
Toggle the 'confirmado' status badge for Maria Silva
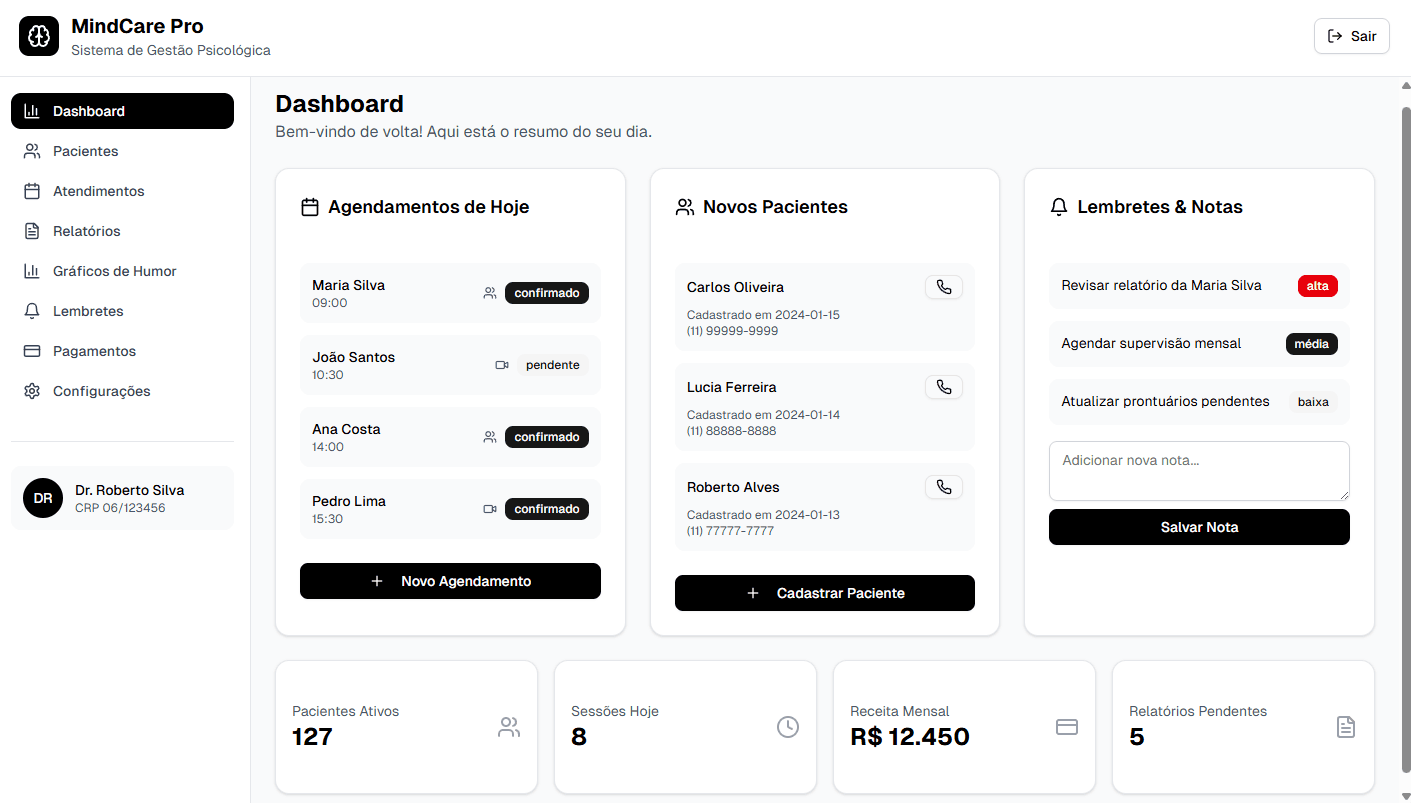pos(546,293)
